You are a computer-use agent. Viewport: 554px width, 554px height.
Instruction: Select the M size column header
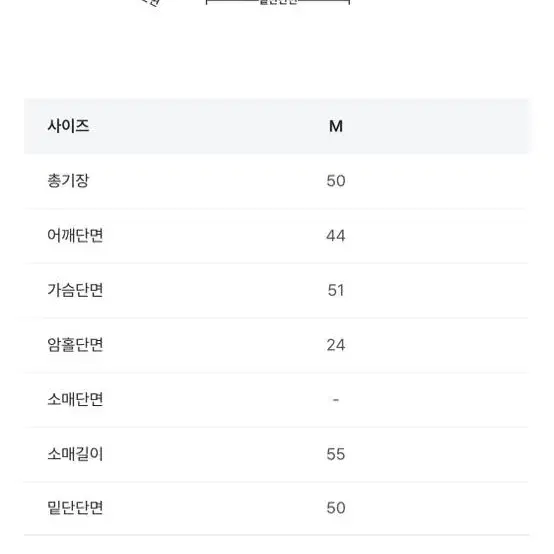point(336,126)
